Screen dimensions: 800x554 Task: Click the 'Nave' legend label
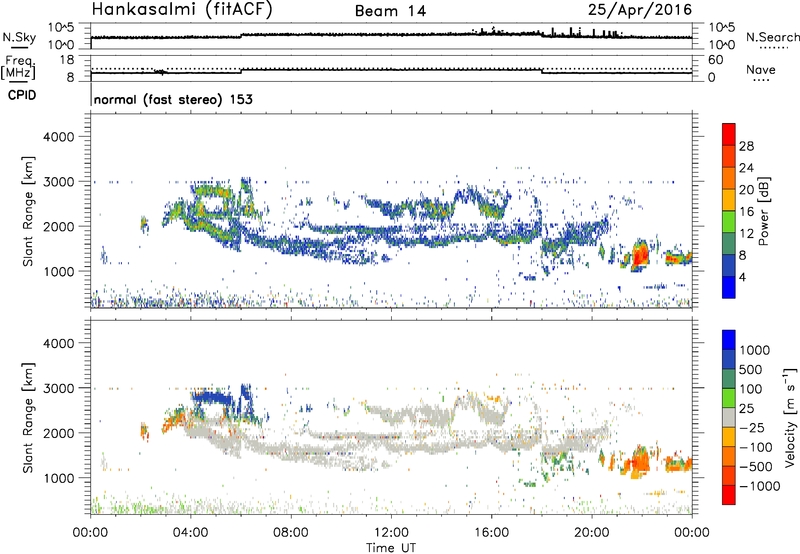coord(761,69)
